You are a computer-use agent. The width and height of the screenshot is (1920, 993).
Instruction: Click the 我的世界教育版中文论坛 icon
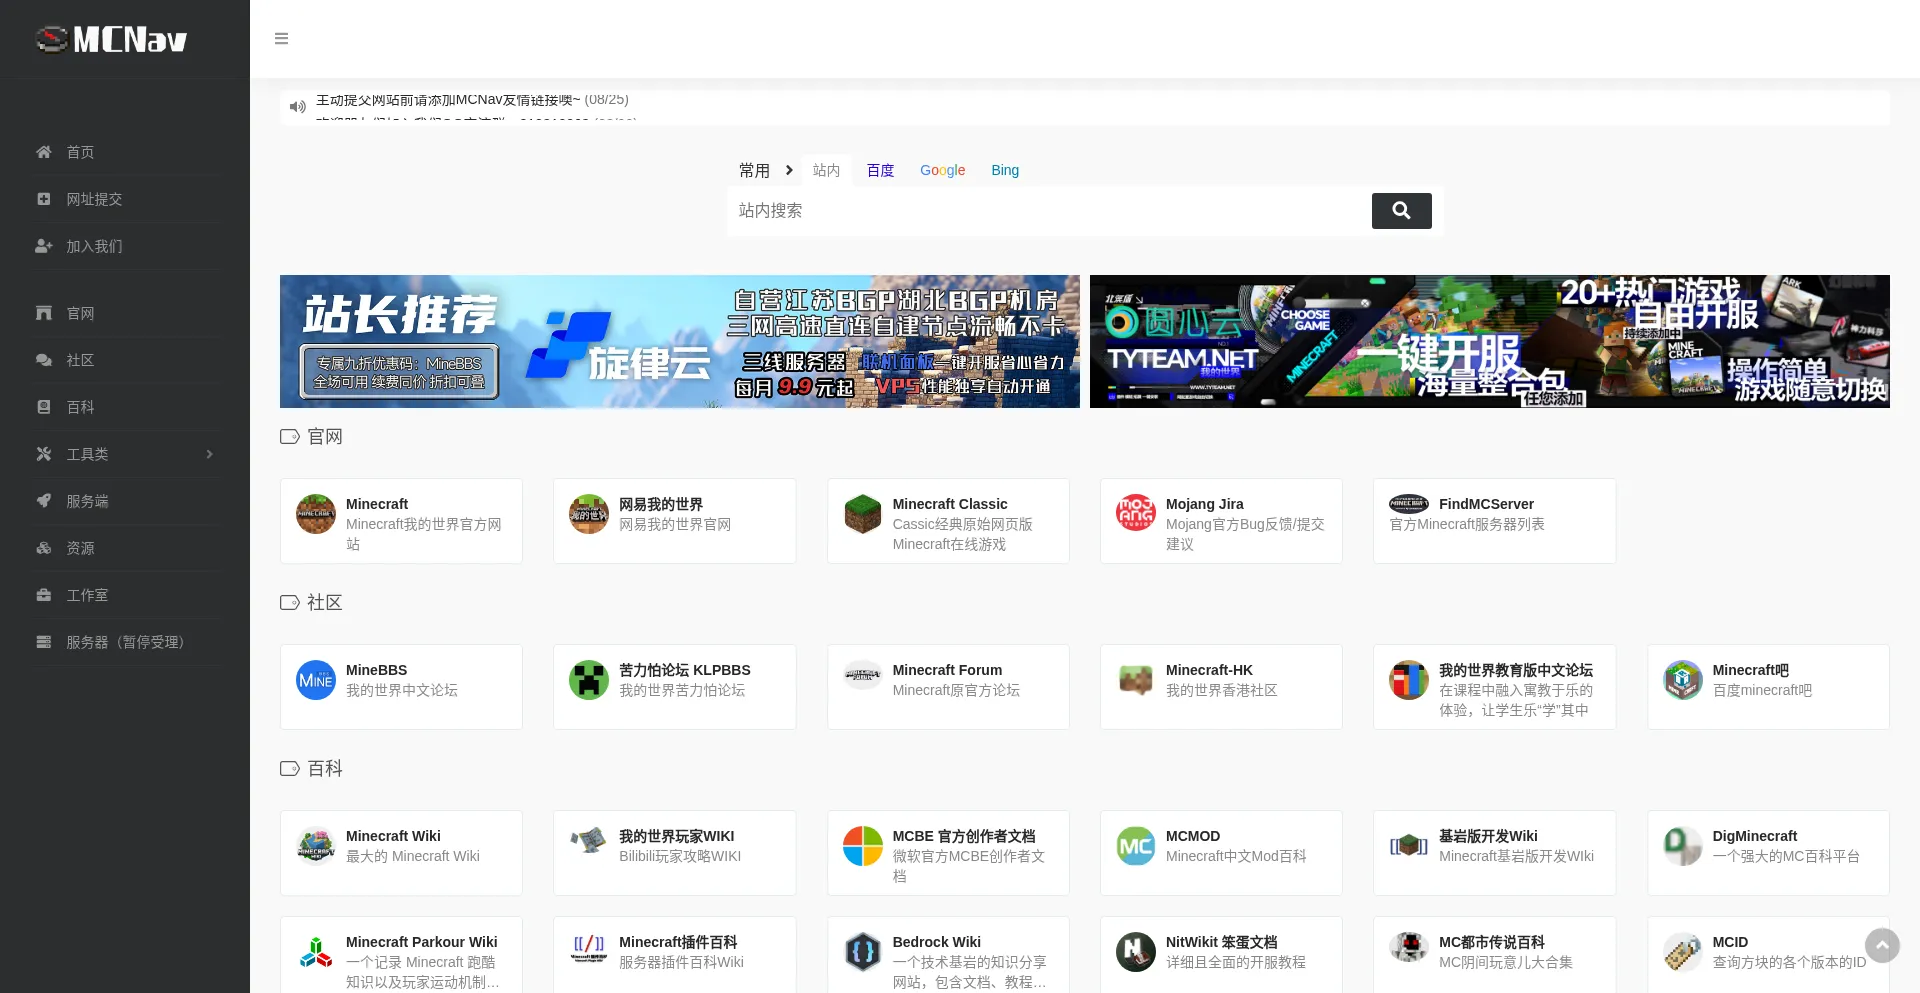tap(1409, 680)
